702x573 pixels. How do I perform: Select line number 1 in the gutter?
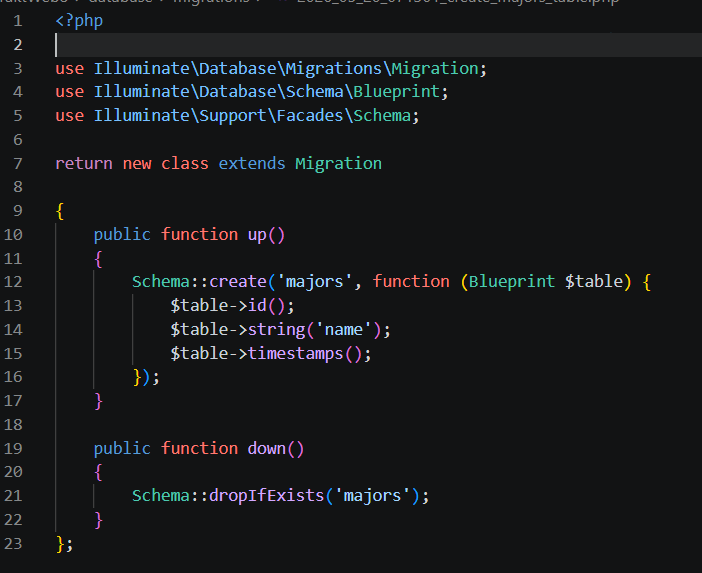[17, 21]
